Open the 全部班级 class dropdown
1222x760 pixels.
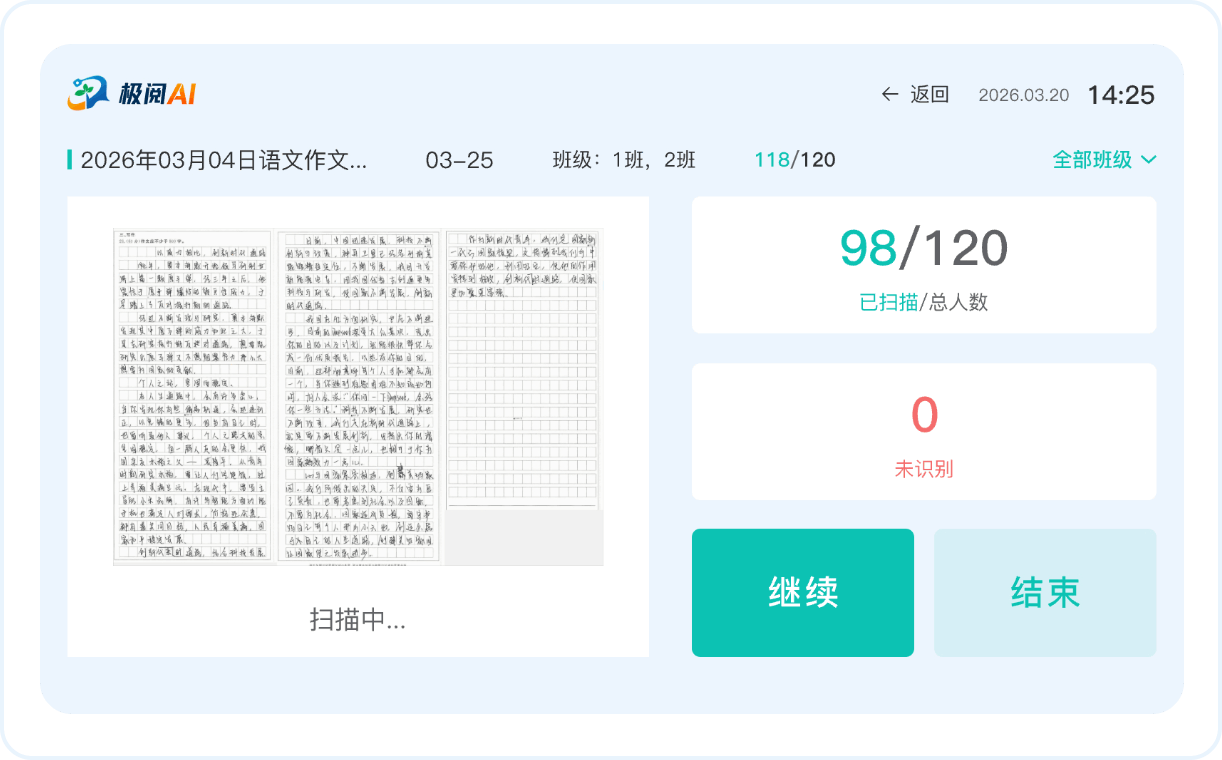pyautogui.click(x=1104, y=159)
